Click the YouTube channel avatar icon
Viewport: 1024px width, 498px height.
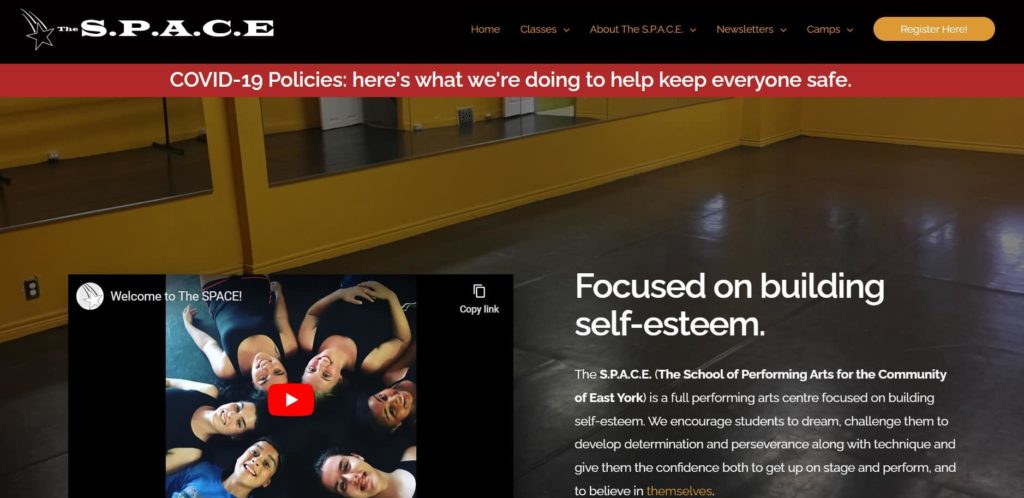(x=90, y=296)
